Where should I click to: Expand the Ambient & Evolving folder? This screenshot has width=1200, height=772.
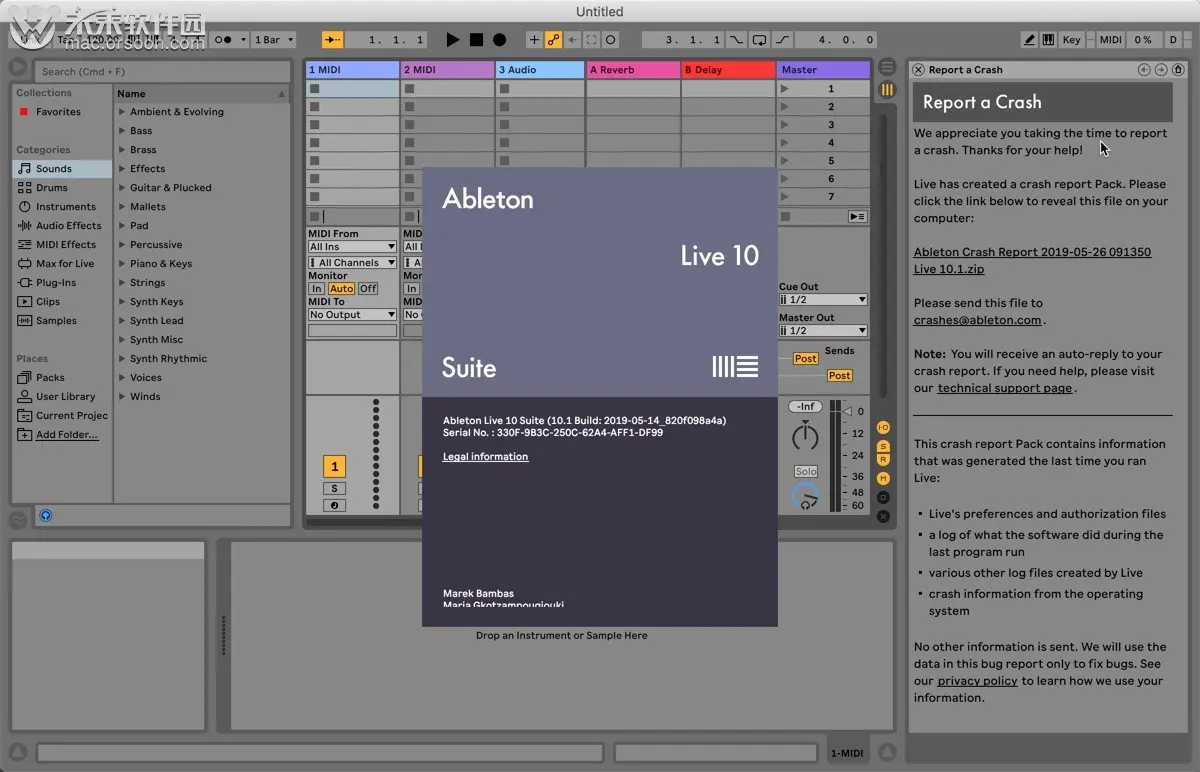pyautogui.click(x=122, y=112)
